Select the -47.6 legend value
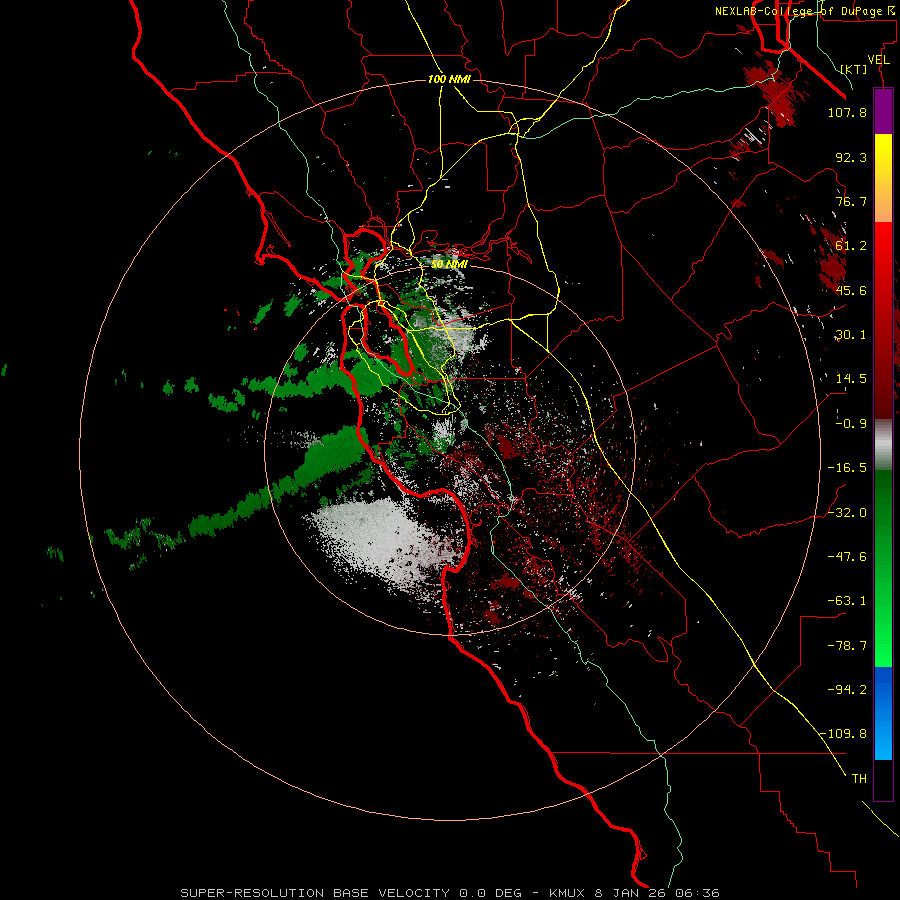 (847, 557)
